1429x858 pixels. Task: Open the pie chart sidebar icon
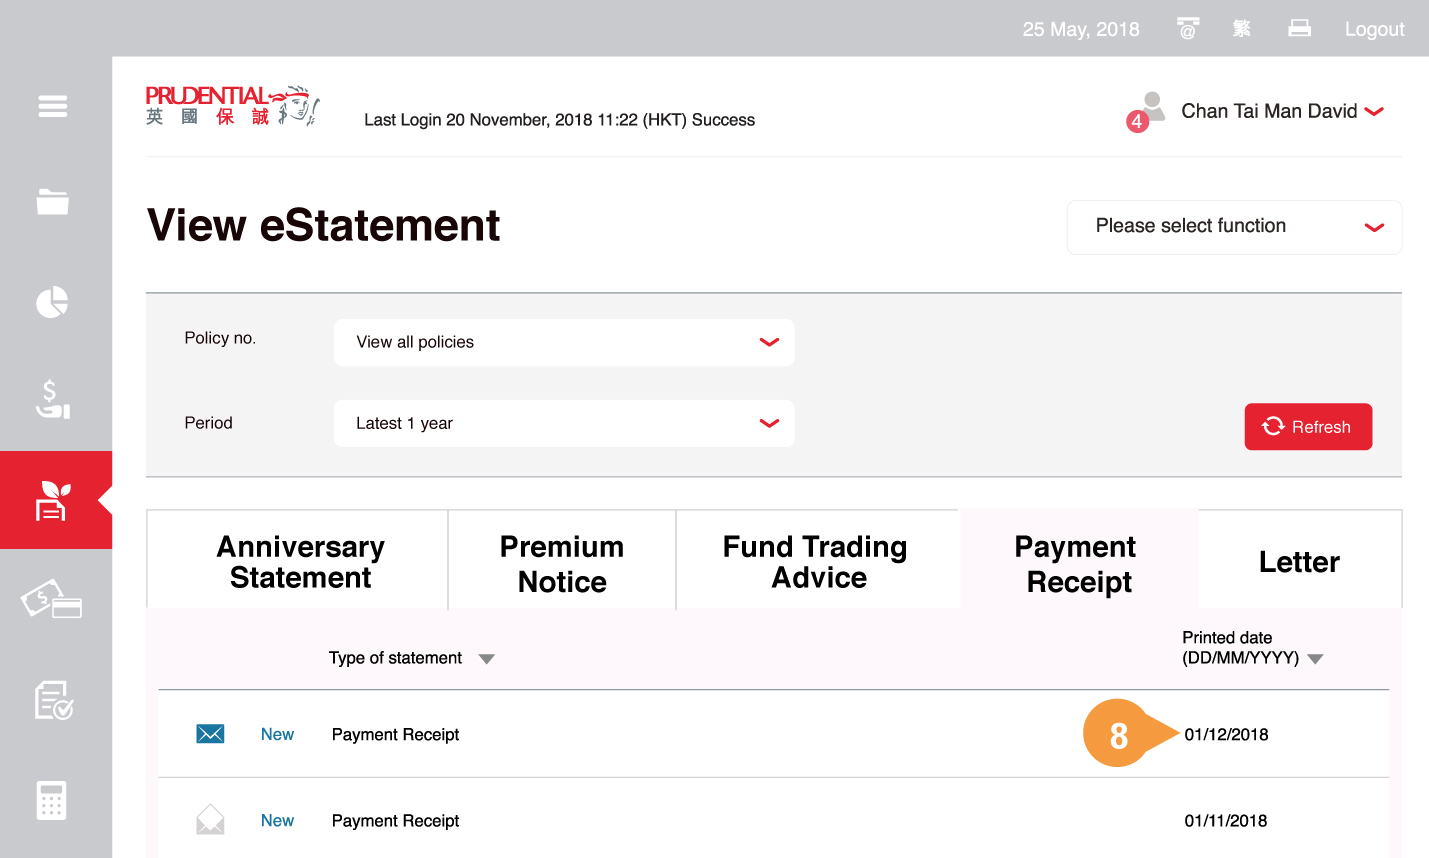pyautogui.click(x=53, y=302)
